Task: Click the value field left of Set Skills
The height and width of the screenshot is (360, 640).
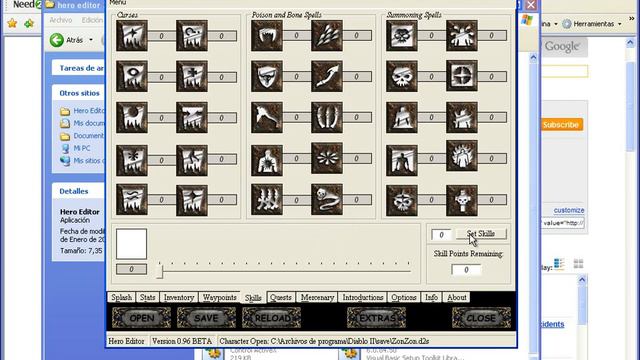Action: click(441, 235)
